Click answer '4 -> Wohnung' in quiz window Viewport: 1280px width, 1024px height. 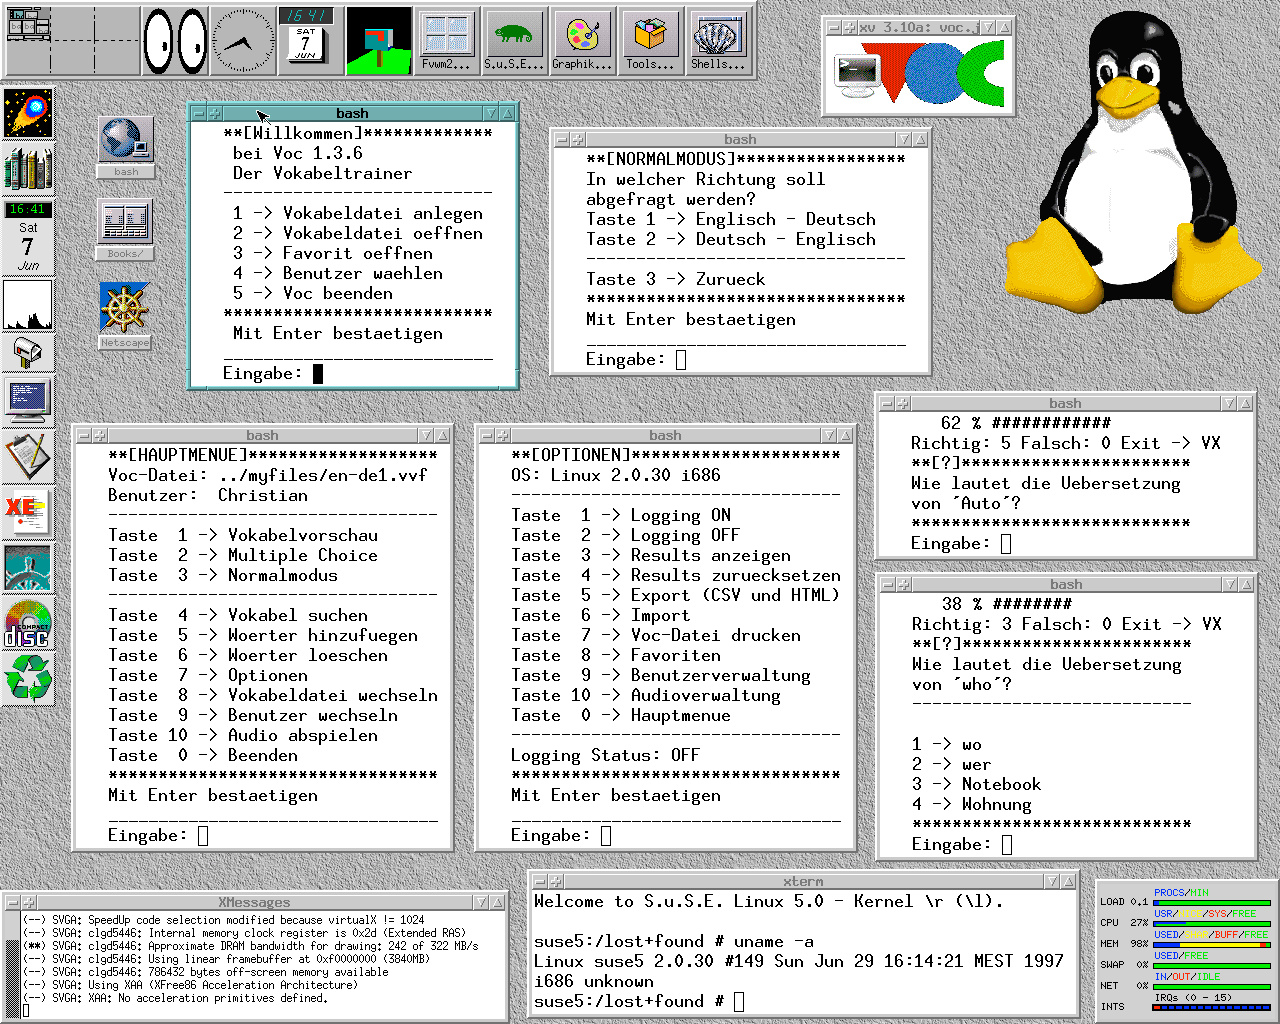(x=971, y=804)
